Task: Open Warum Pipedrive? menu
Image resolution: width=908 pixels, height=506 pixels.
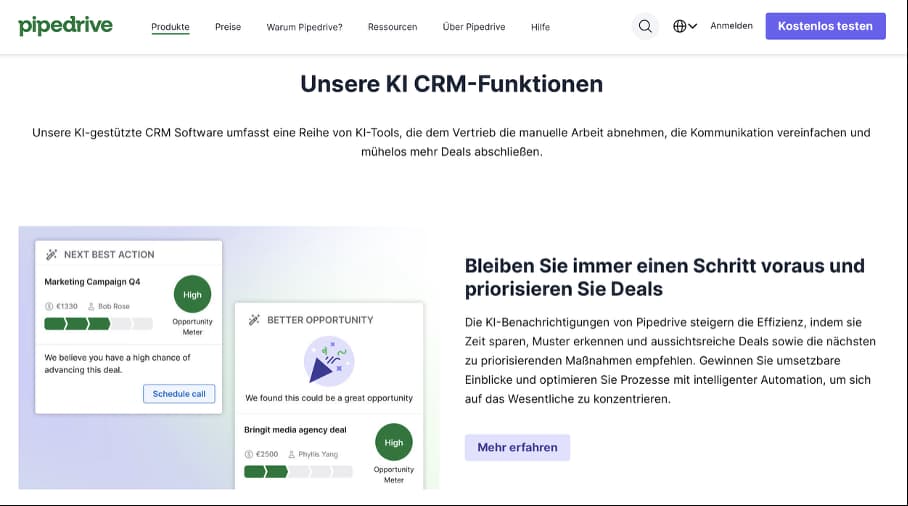Action: [x=304, y=27]
